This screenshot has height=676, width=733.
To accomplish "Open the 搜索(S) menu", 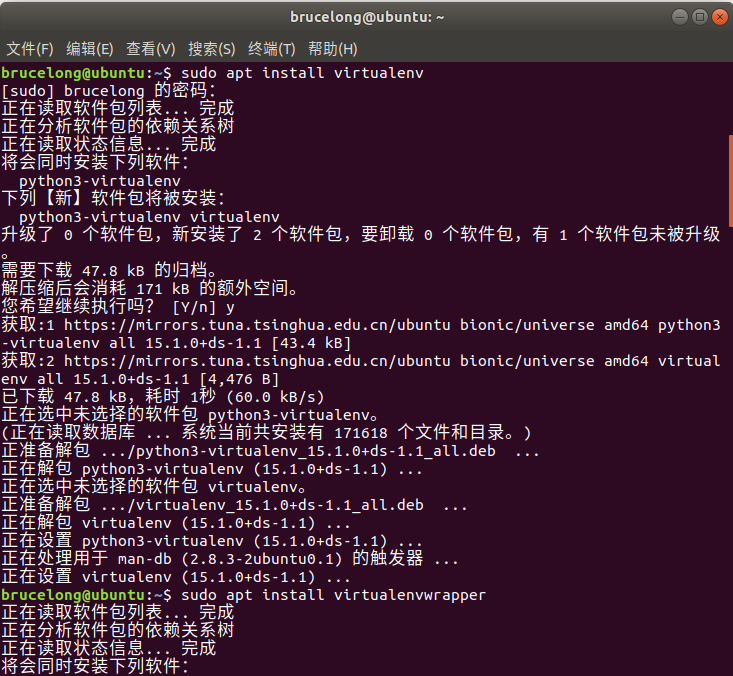I will (211, 49).
